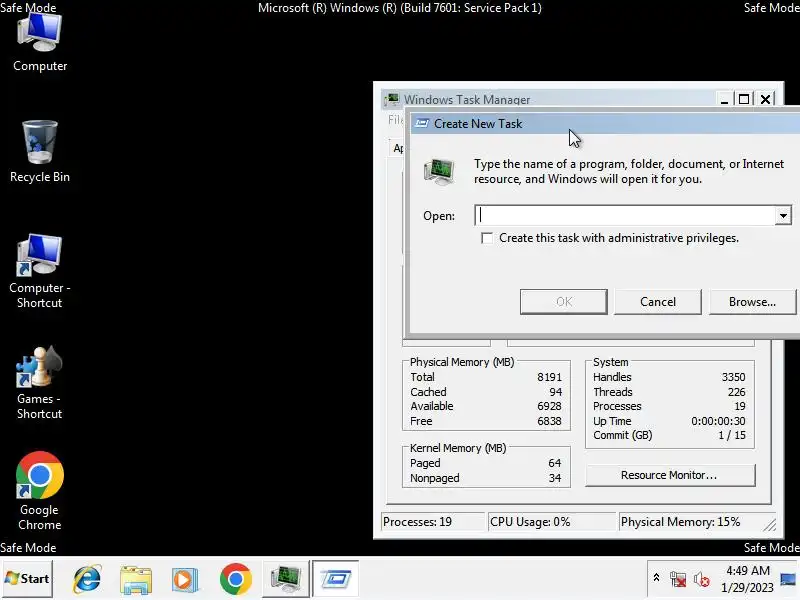Open the muted volume tray icon
This screenshot has width=800, height=600.
pos(702,579)
